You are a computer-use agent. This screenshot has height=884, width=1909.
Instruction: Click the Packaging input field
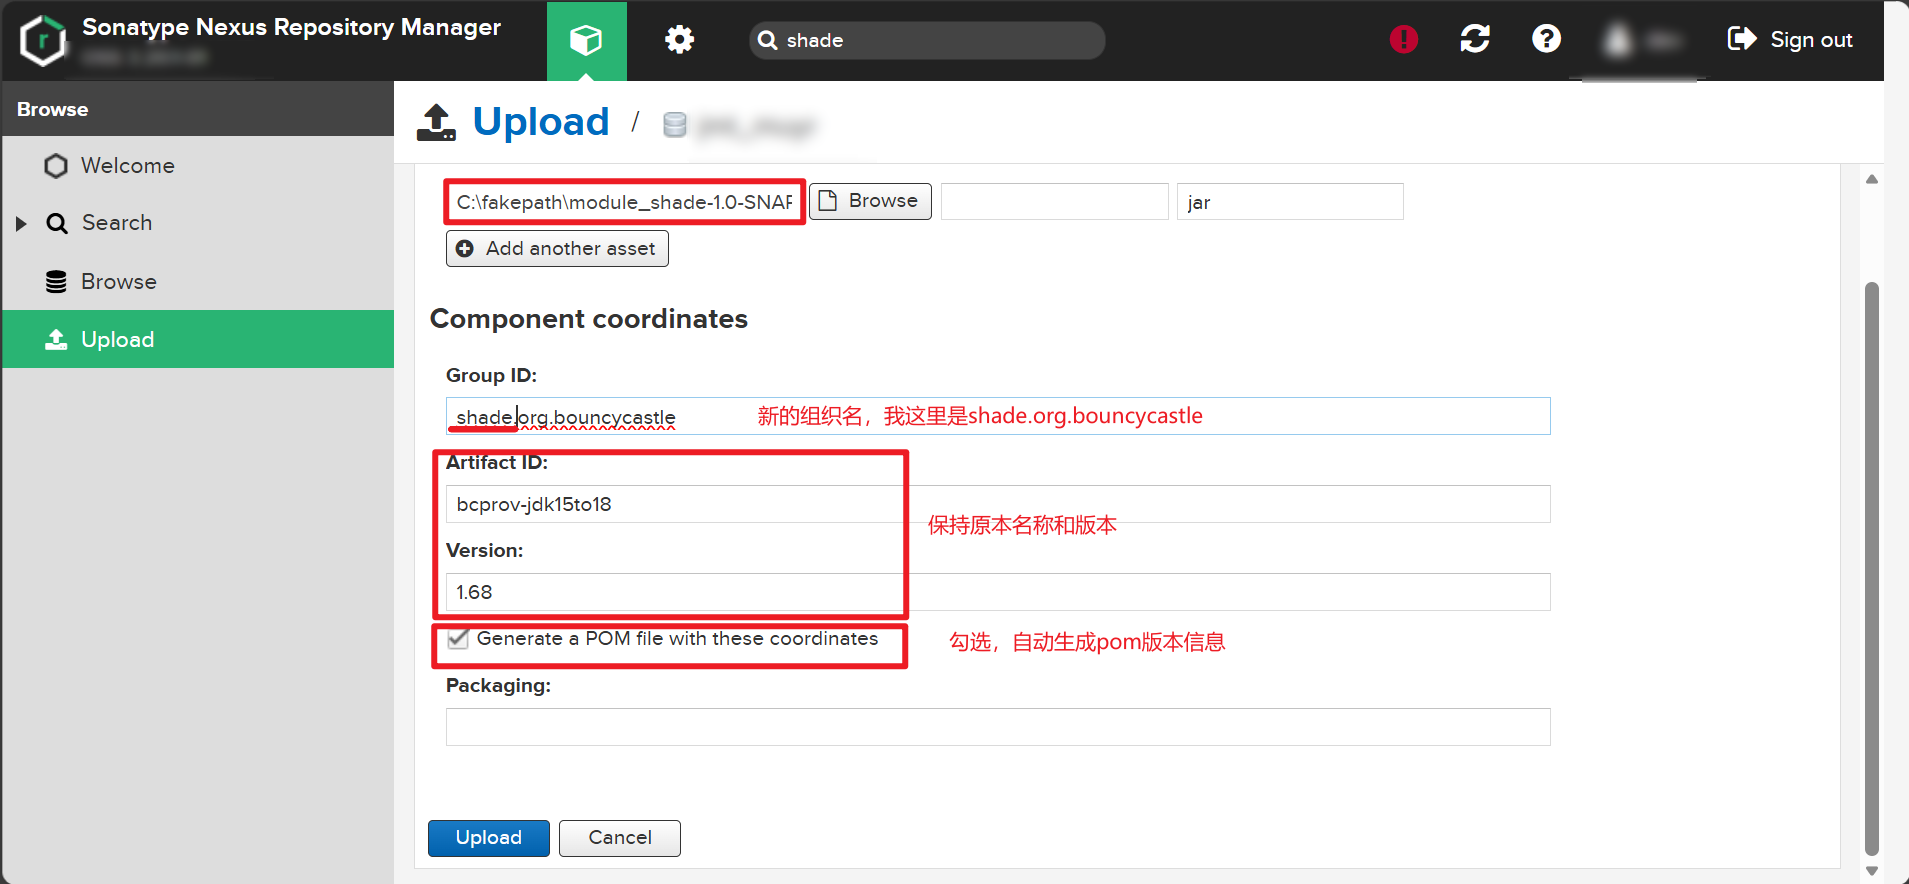click(997, 727)
